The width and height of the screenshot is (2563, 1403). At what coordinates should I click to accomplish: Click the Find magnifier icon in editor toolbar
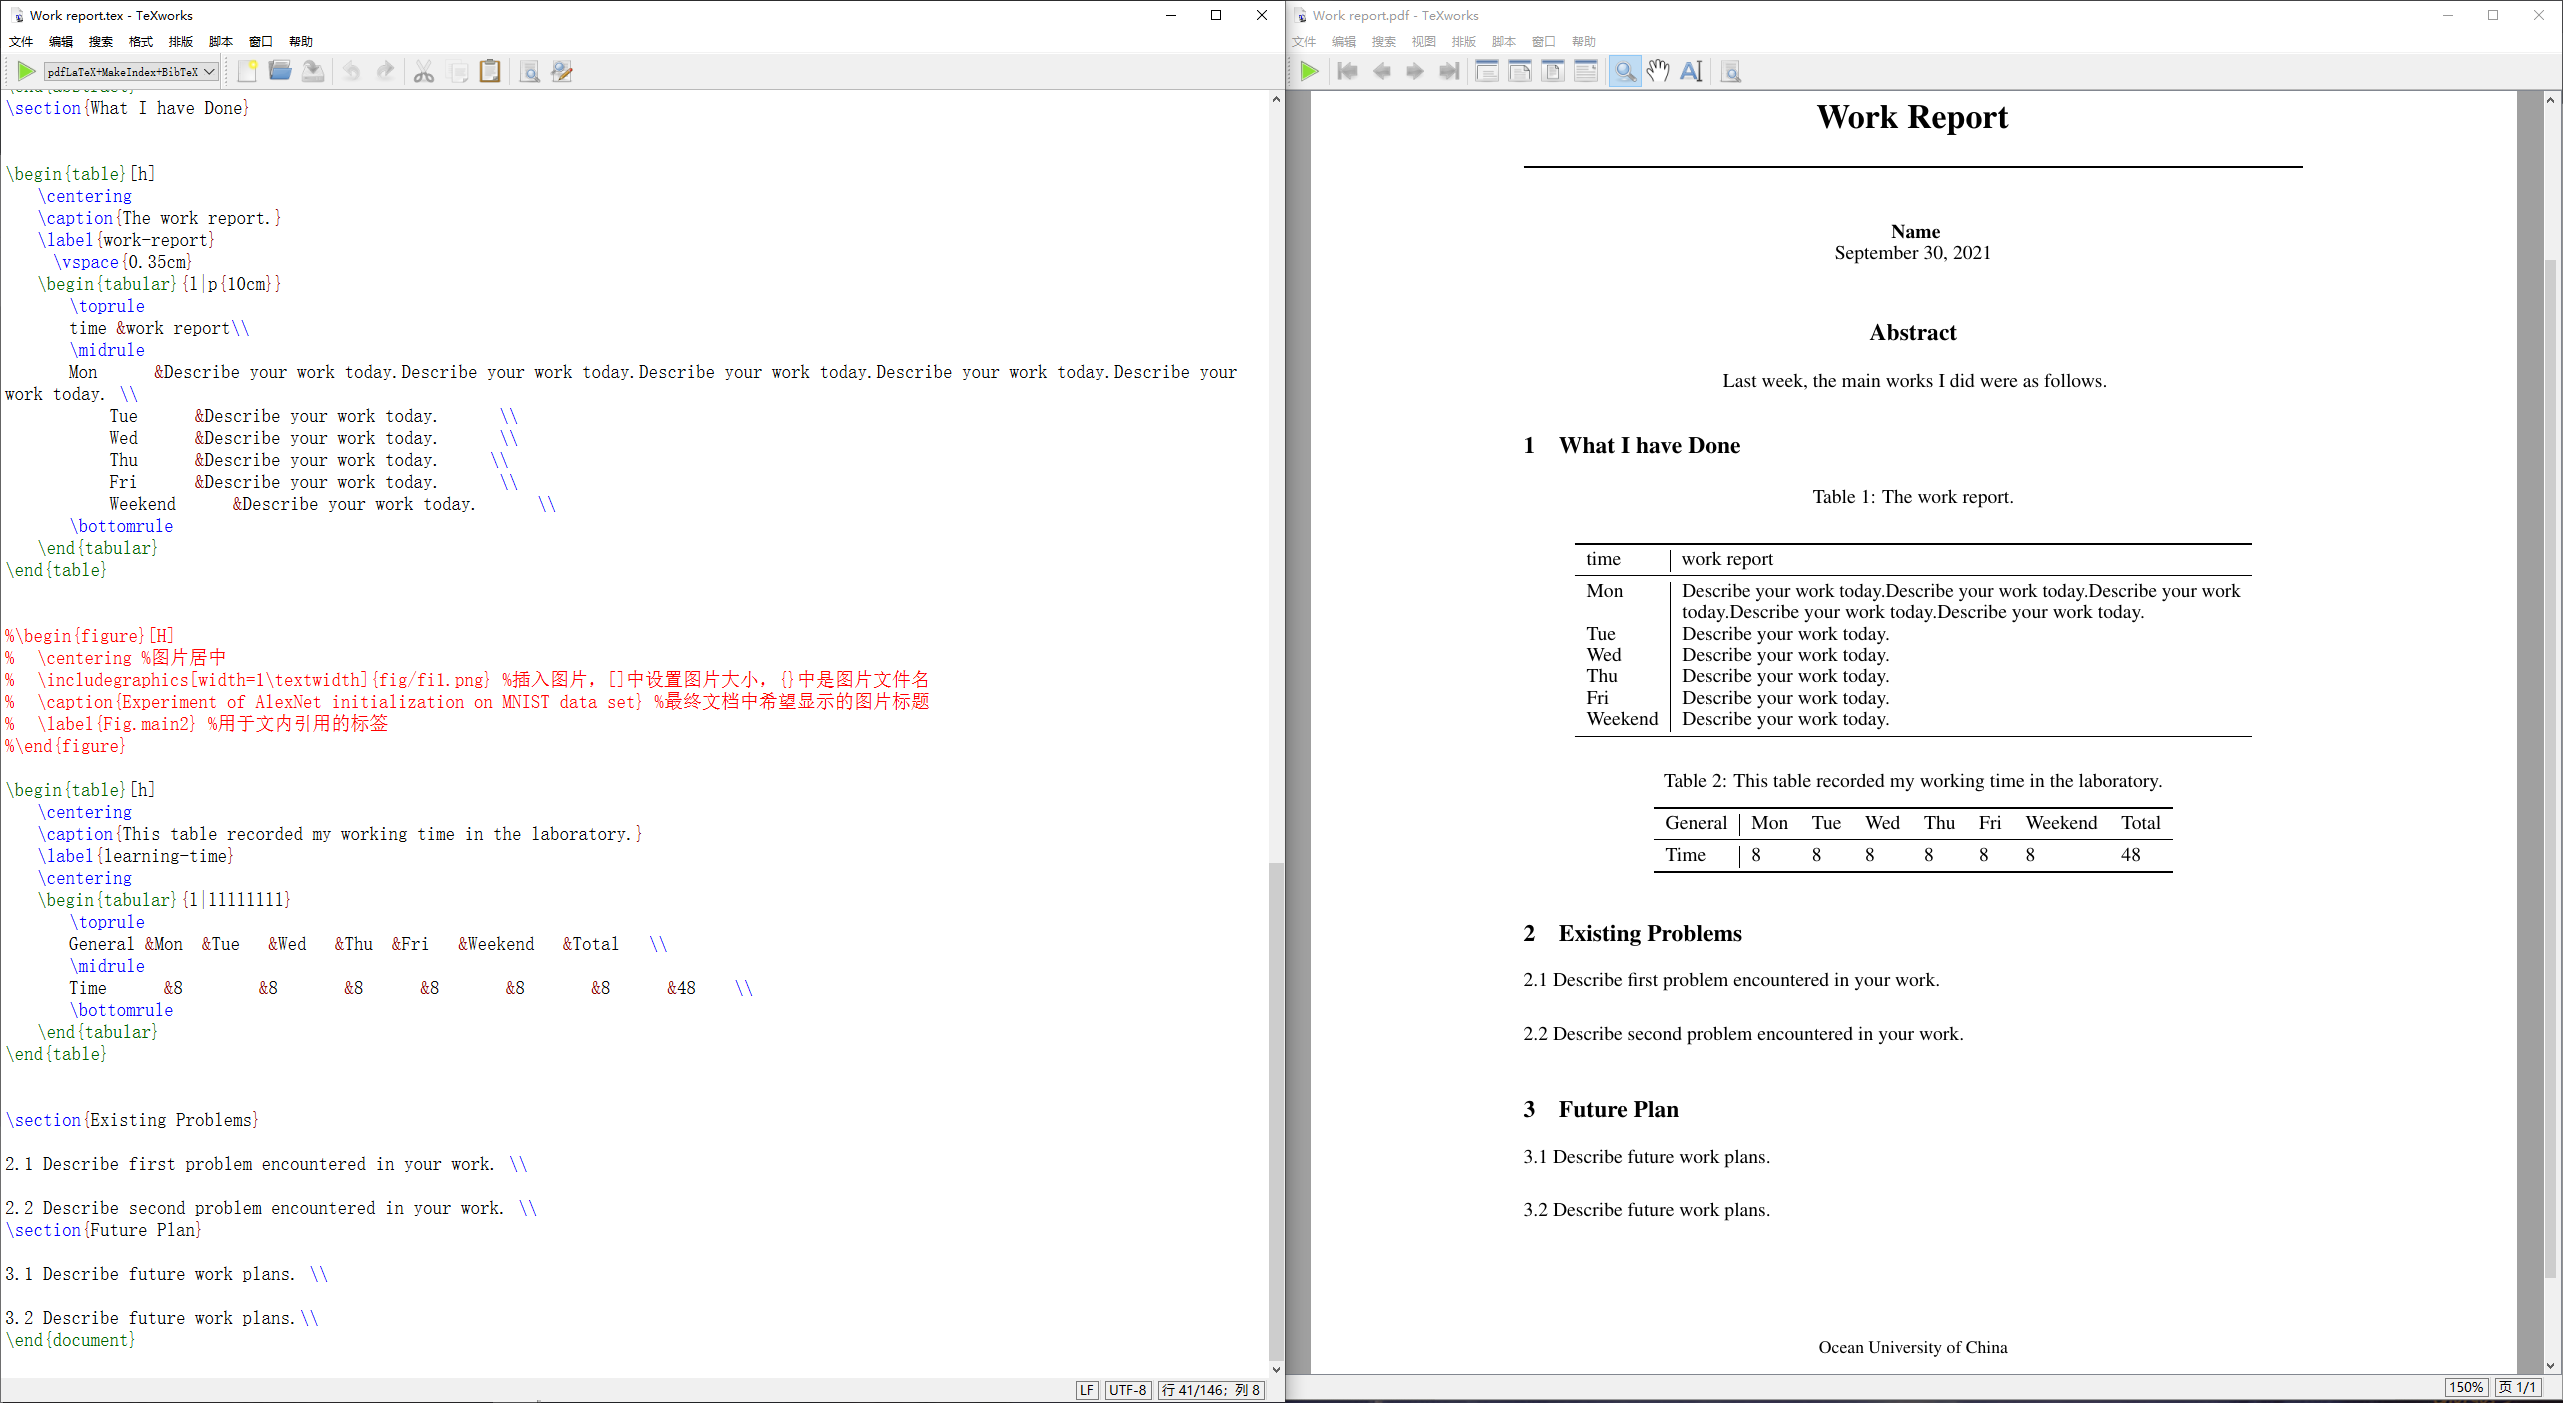point(530,72)
